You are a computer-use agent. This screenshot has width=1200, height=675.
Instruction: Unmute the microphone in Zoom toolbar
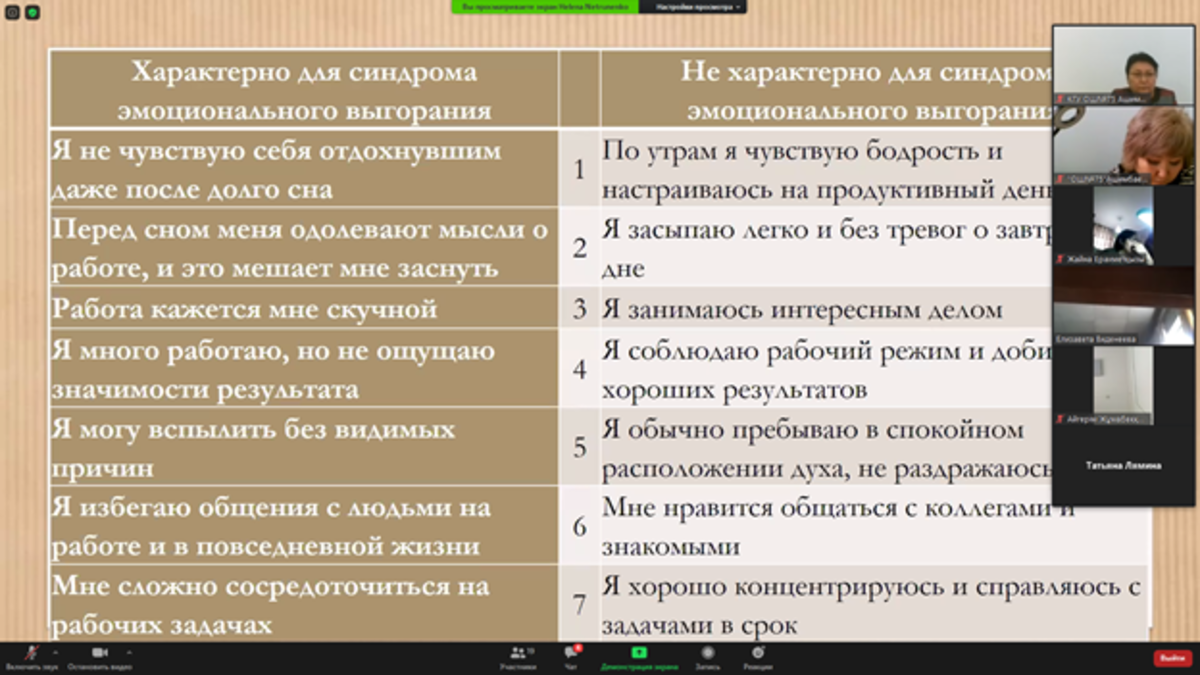pos(31,654)
